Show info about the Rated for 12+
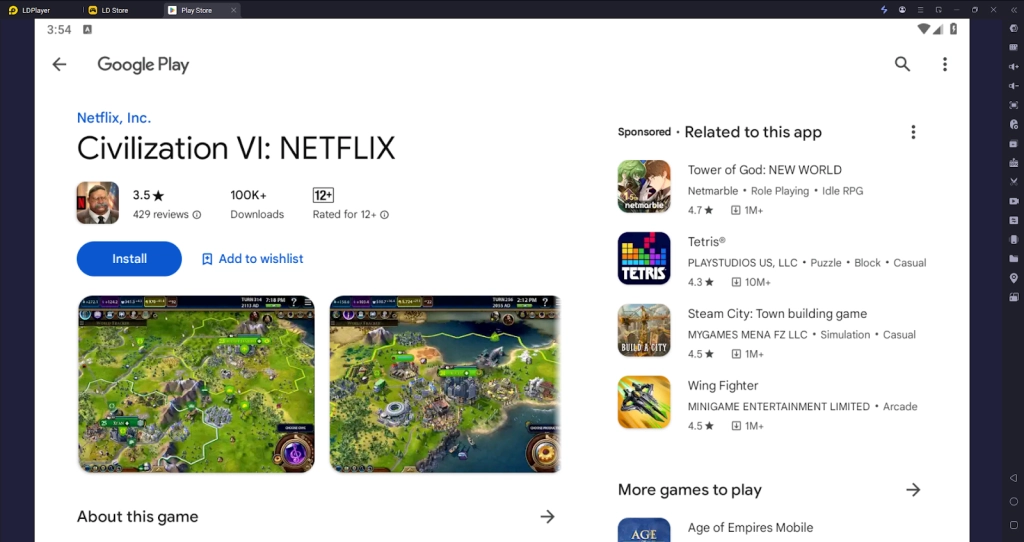This screenshot has width=1024, height=542. (x=384, y=214)
